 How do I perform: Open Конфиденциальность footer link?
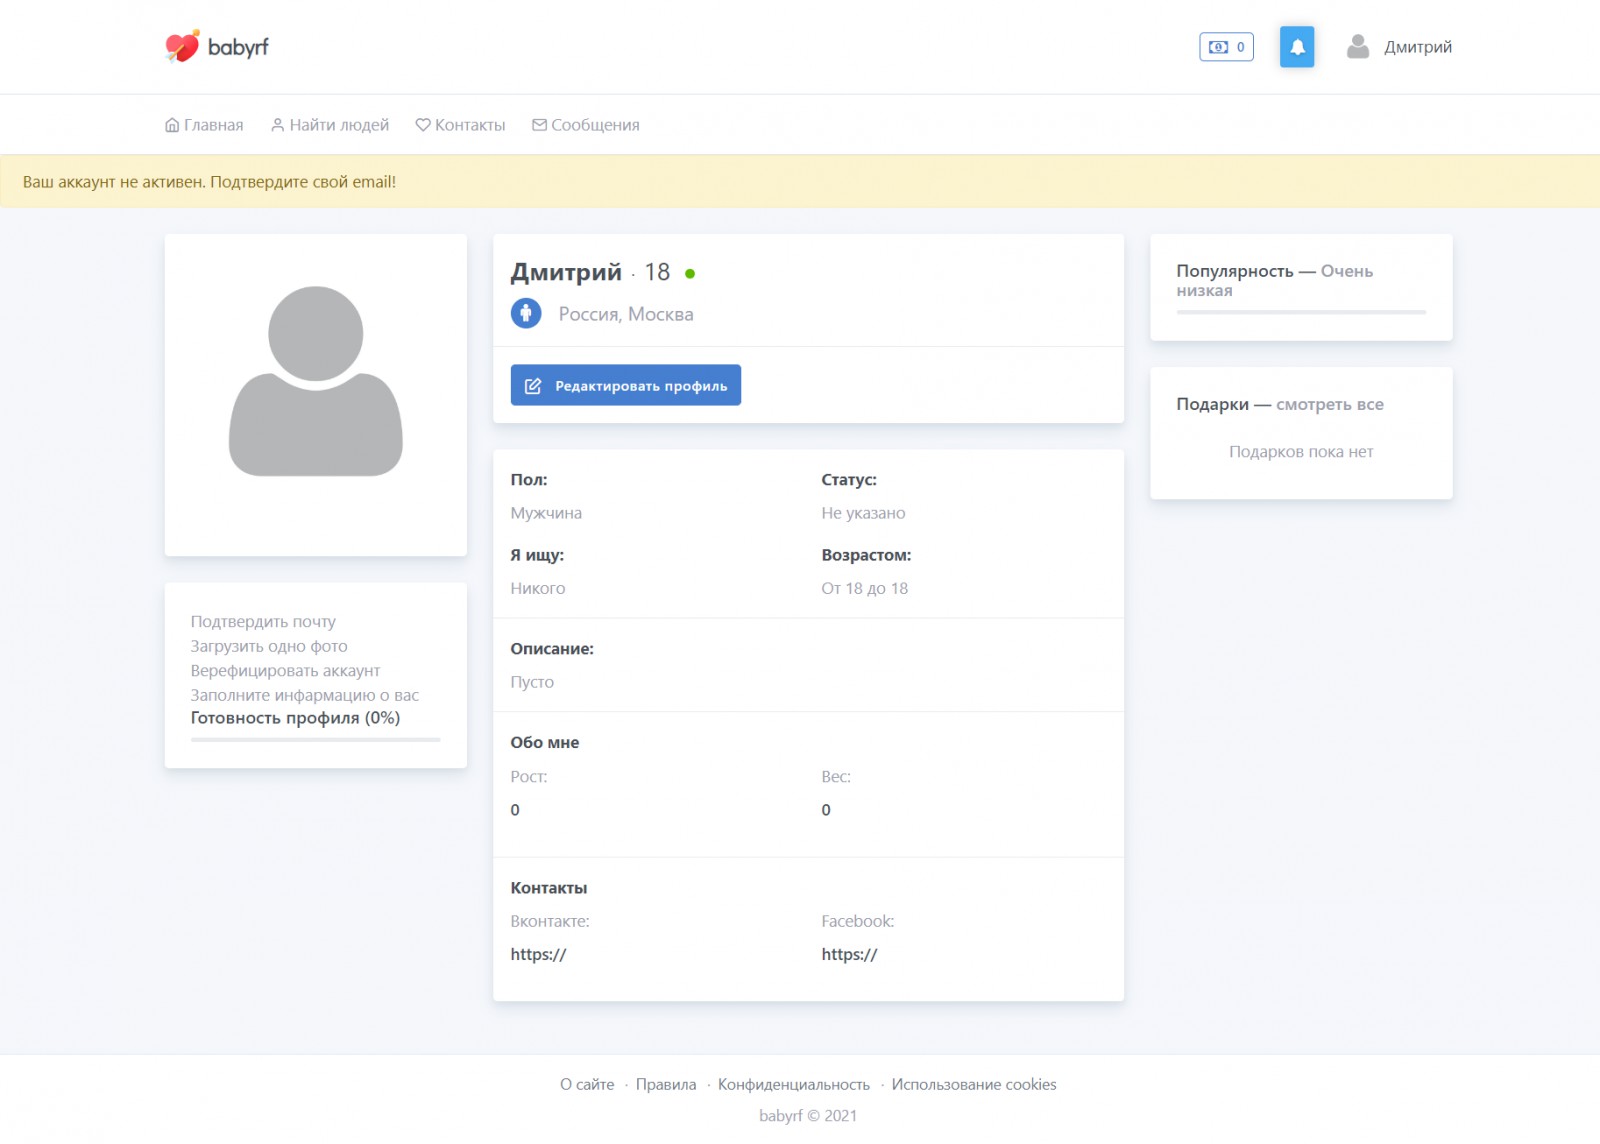pos(794,1084)
